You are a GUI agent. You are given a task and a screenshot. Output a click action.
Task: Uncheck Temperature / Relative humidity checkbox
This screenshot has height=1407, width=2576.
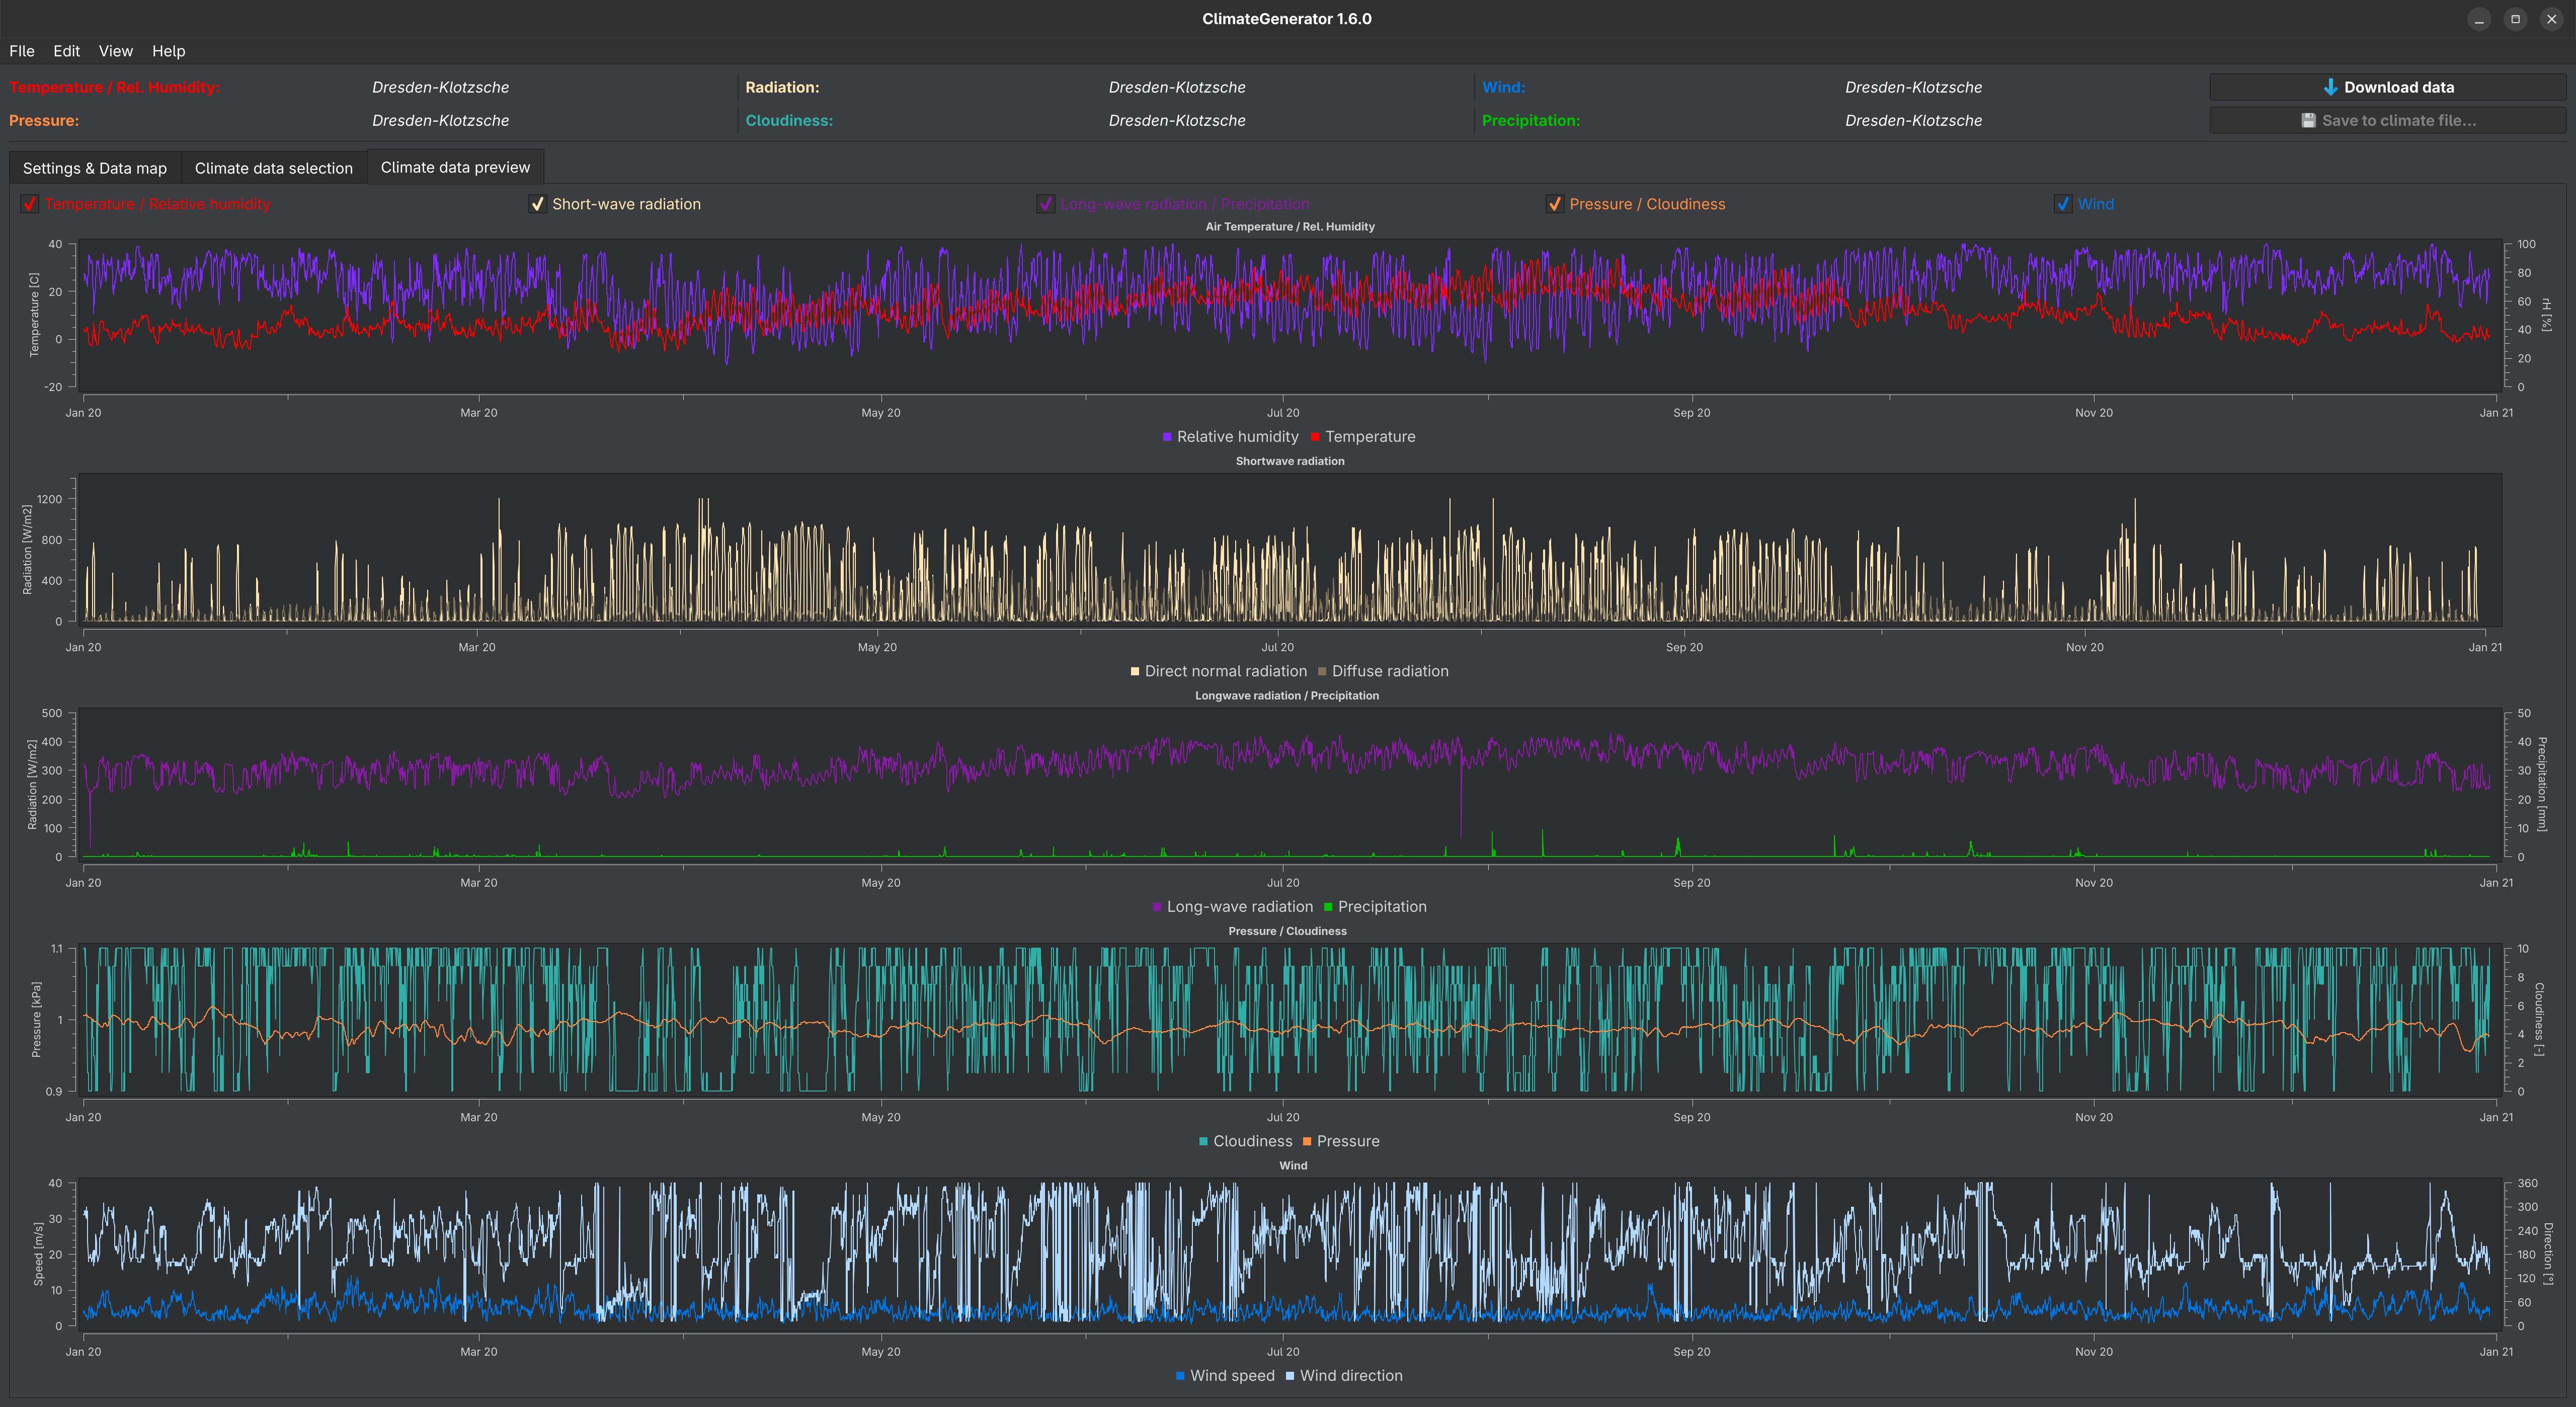(x=30, y=204)
